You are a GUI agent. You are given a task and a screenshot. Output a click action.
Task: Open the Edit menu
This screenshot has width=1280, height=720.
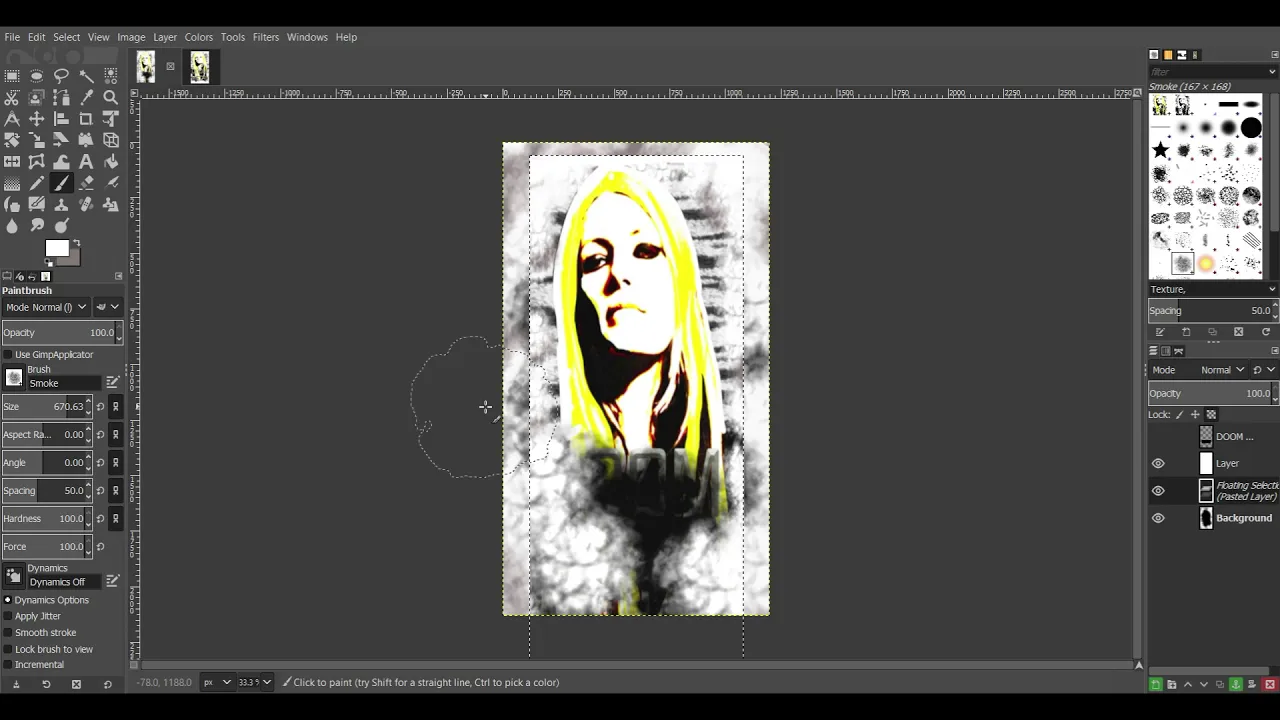[x=36, y=37]
